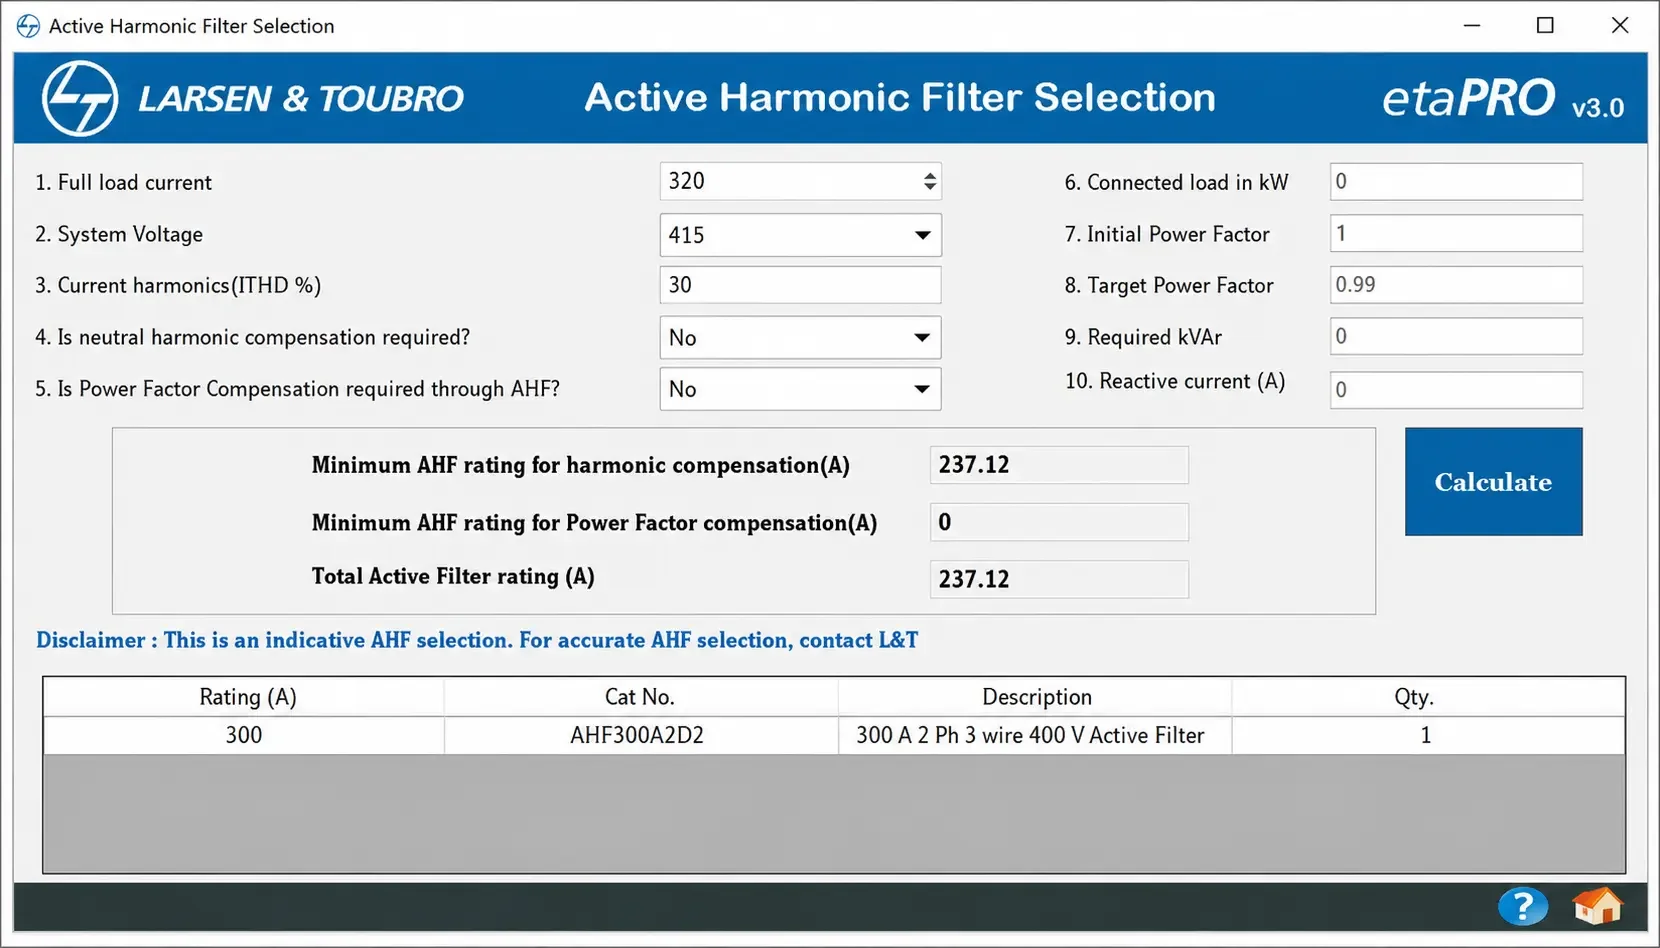The height and width of the screenshot is (948, 1660).
Task: Click the etaPRO v3.0 branding text
Action: click(1503, 99)
